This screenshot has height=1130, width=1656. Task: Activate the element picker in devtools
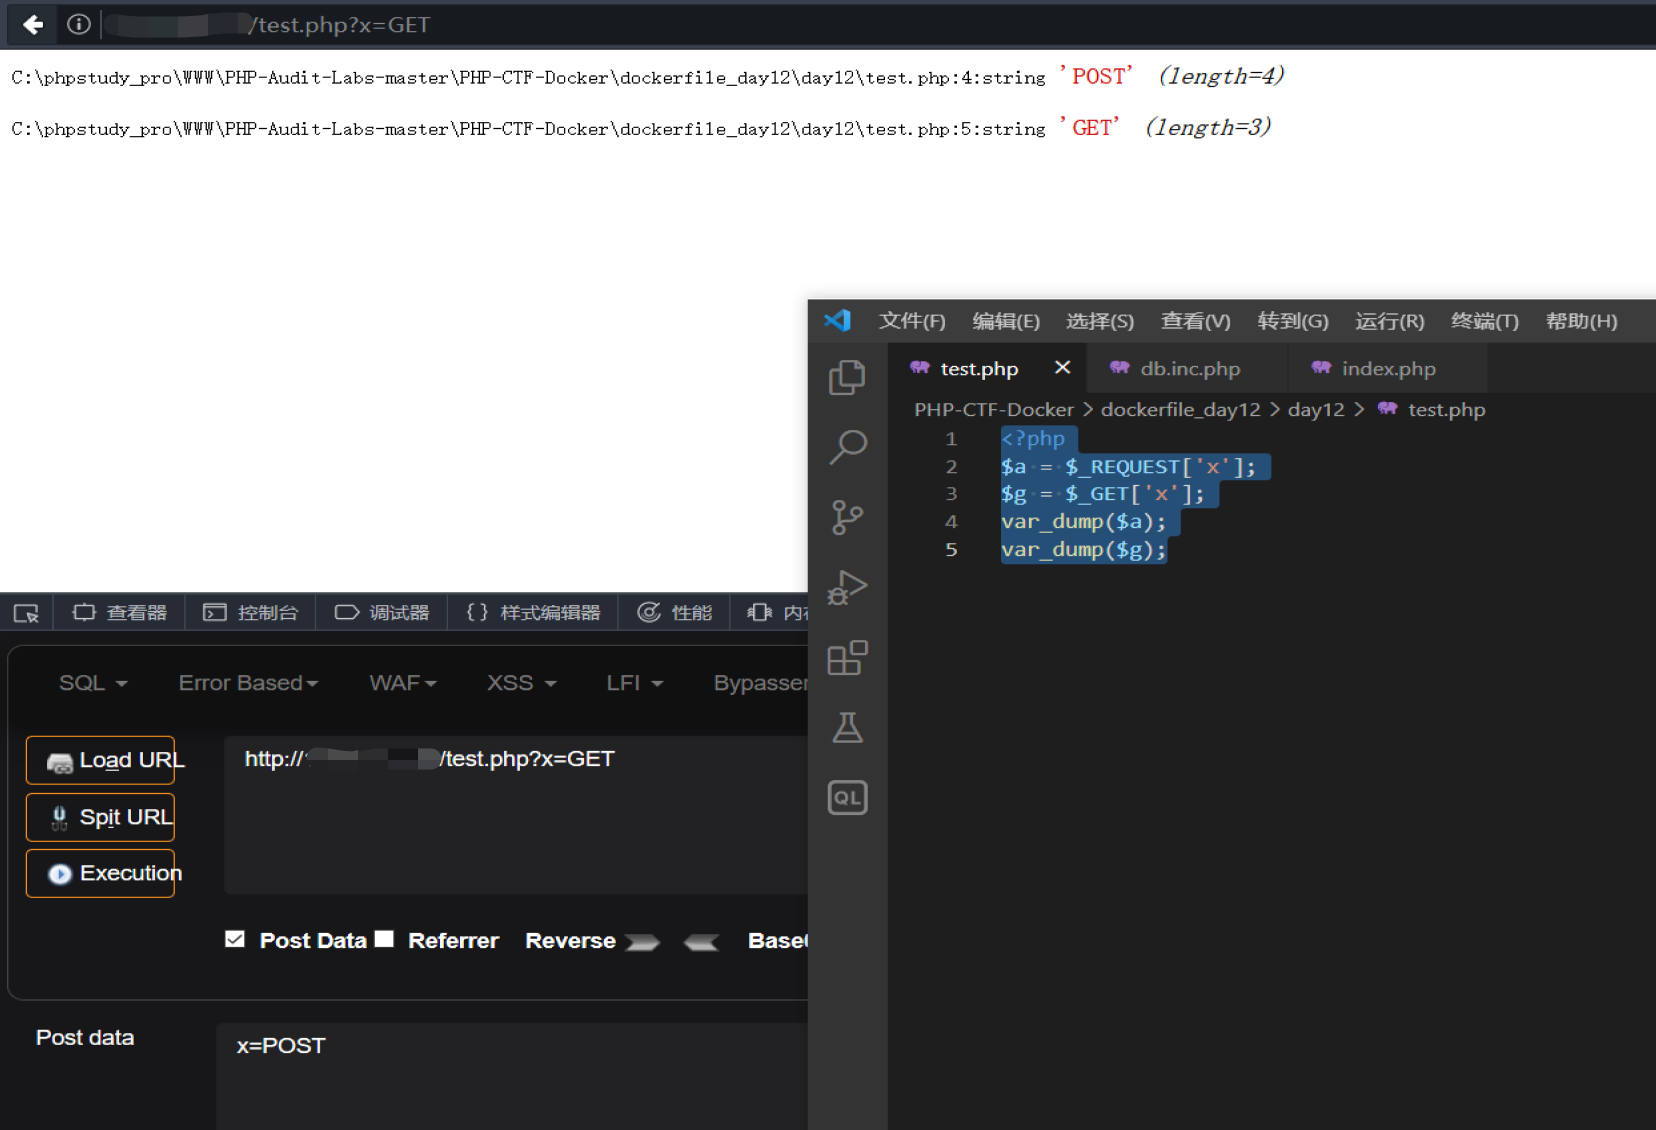26,613
